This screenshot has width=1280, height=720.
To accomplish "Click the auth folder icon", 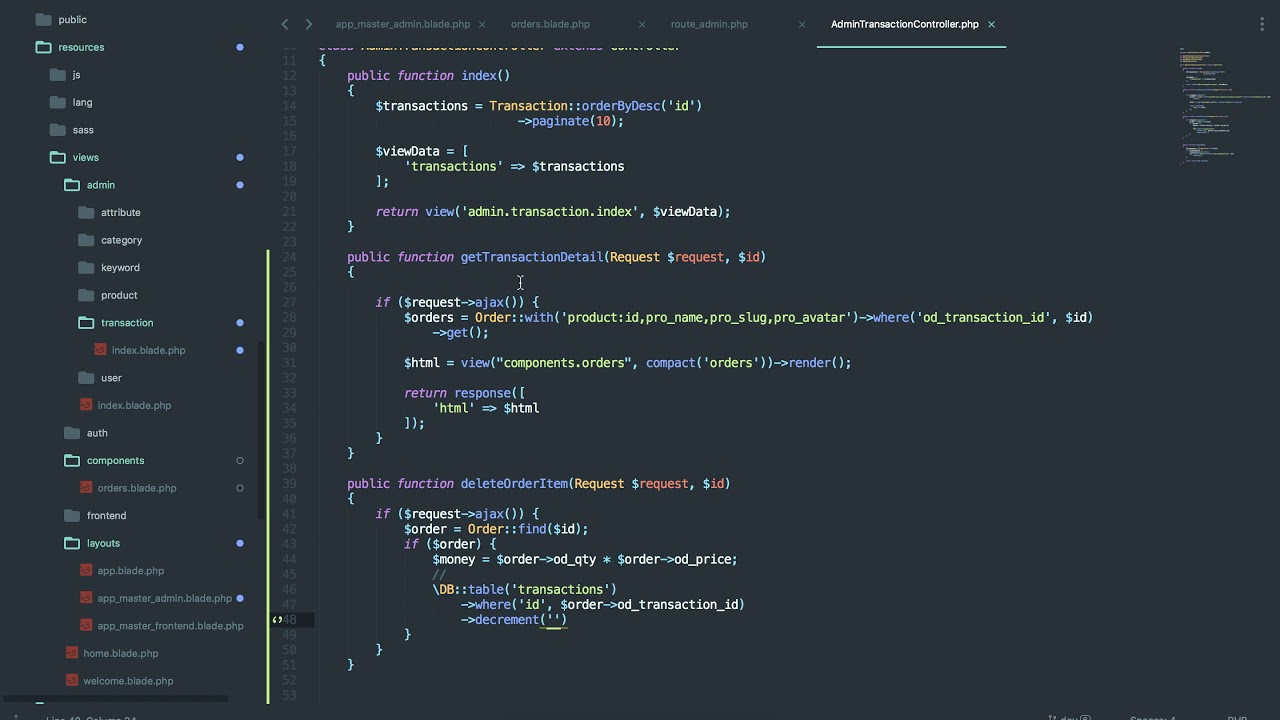I will [72, 433].
